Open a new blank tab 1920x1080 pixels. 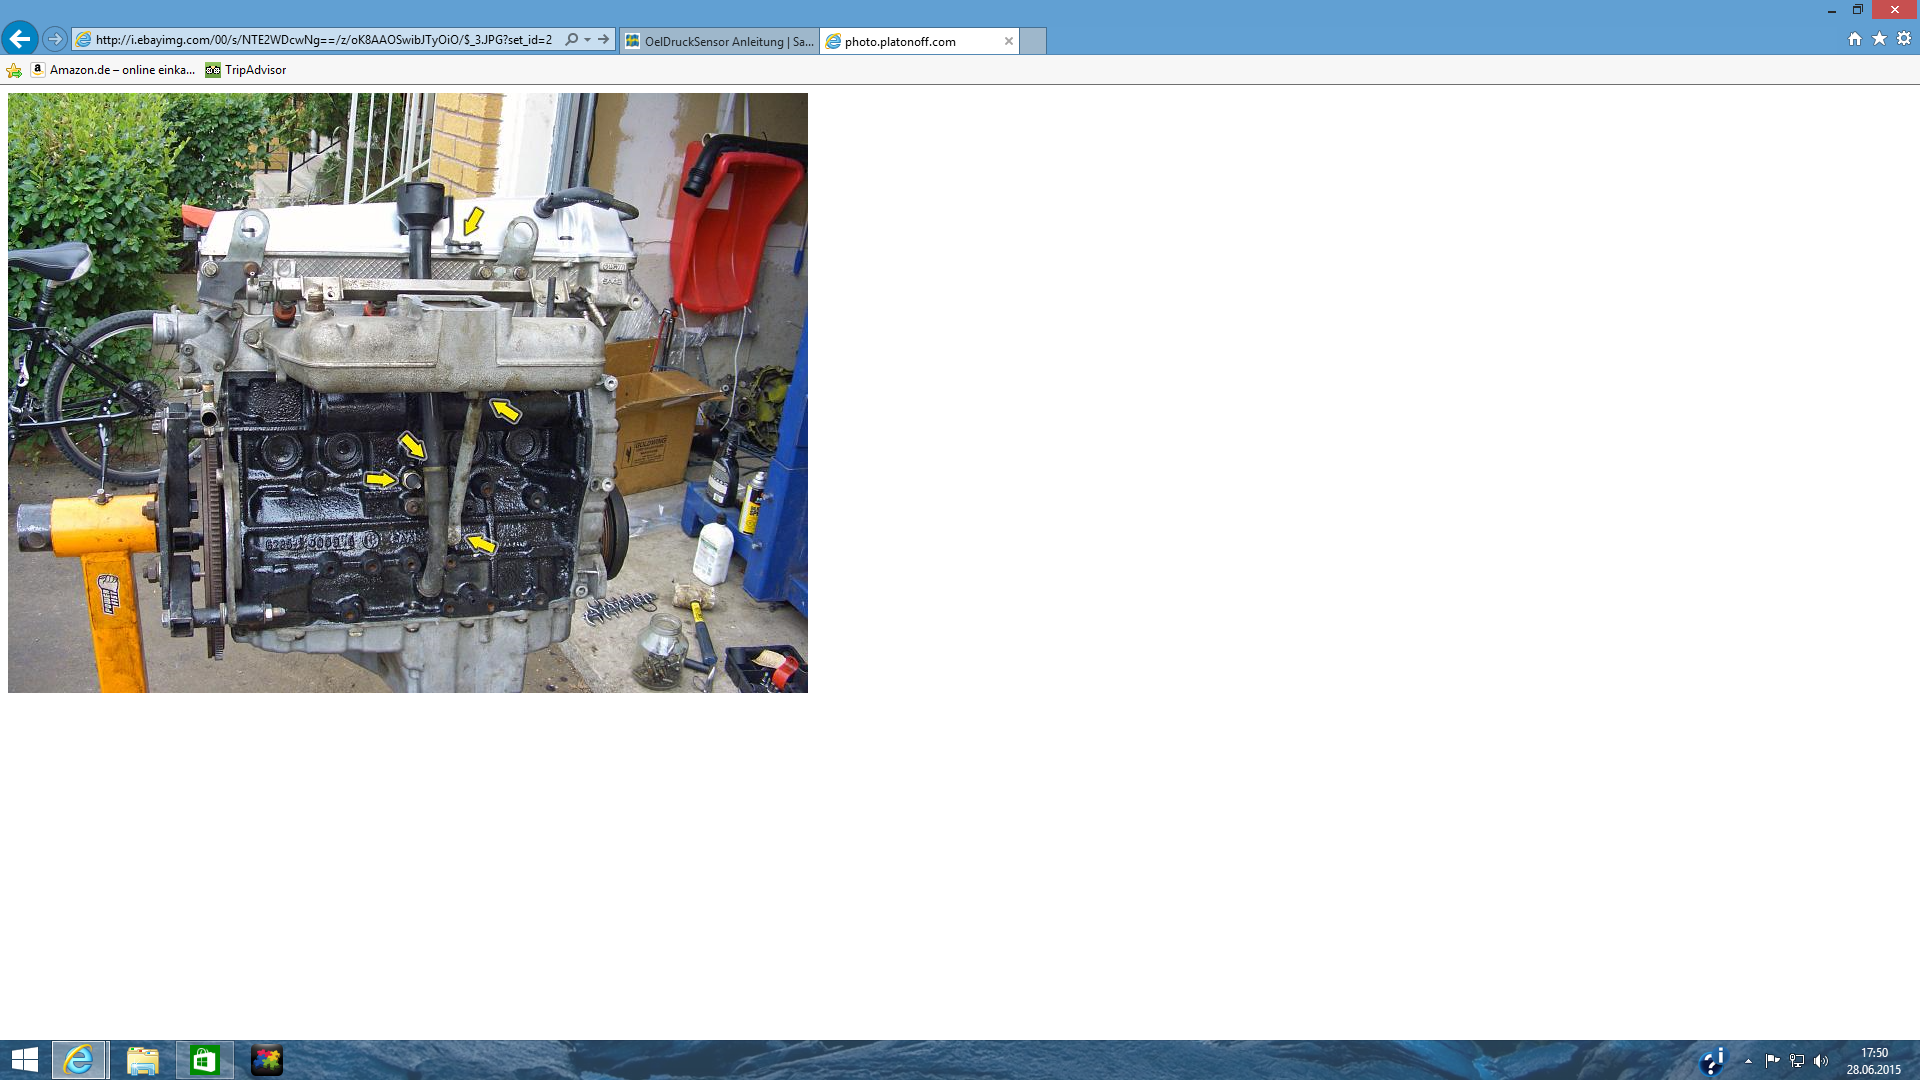point(1033,41)
